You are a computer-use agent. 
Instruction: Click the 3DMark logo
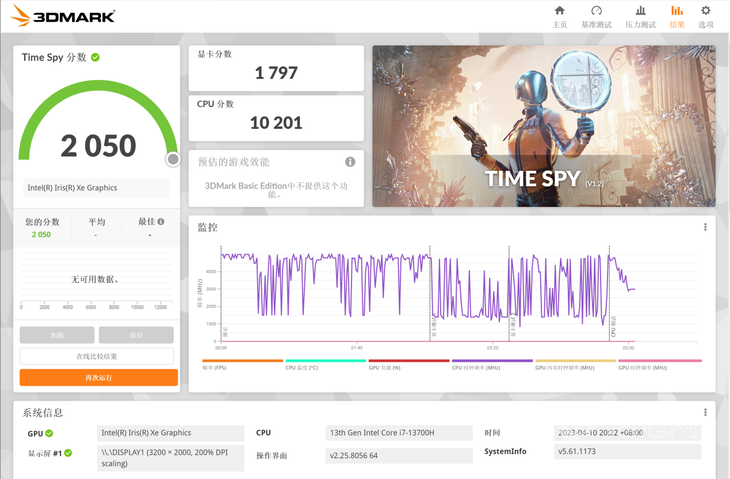point(62,16)
